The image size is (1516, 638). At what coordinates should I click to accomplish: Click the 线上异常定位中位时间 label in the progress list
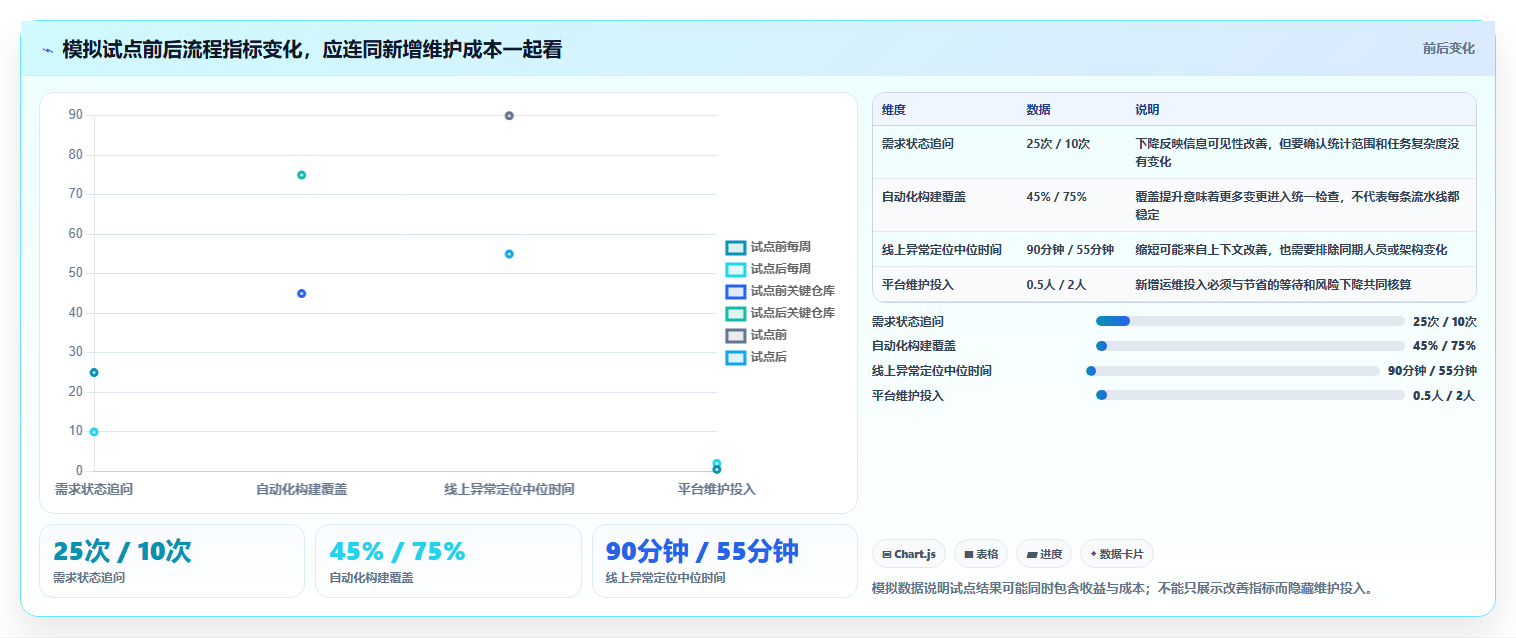tap(932, 371)
